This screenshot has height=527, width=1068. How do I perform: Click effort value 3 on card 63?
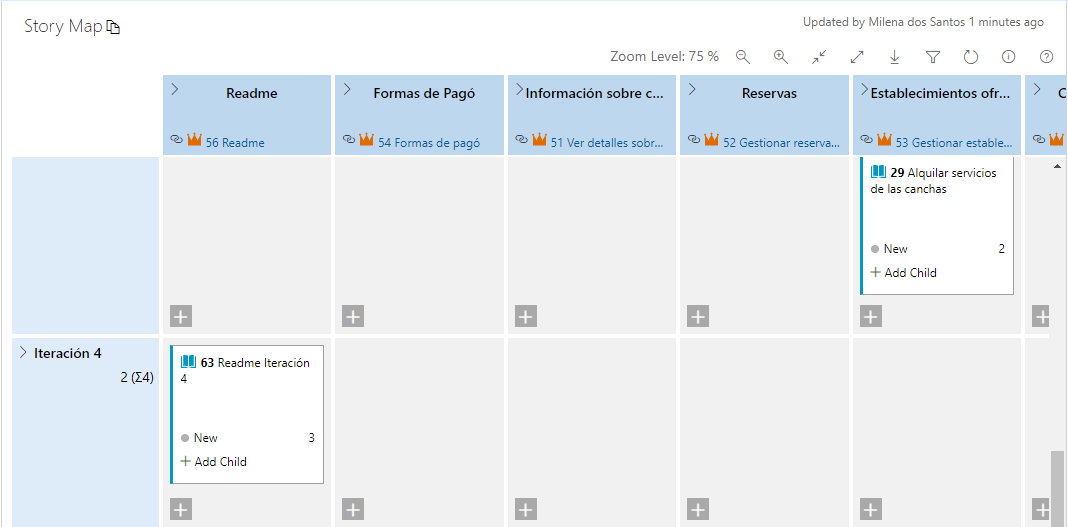coord(311,438)
